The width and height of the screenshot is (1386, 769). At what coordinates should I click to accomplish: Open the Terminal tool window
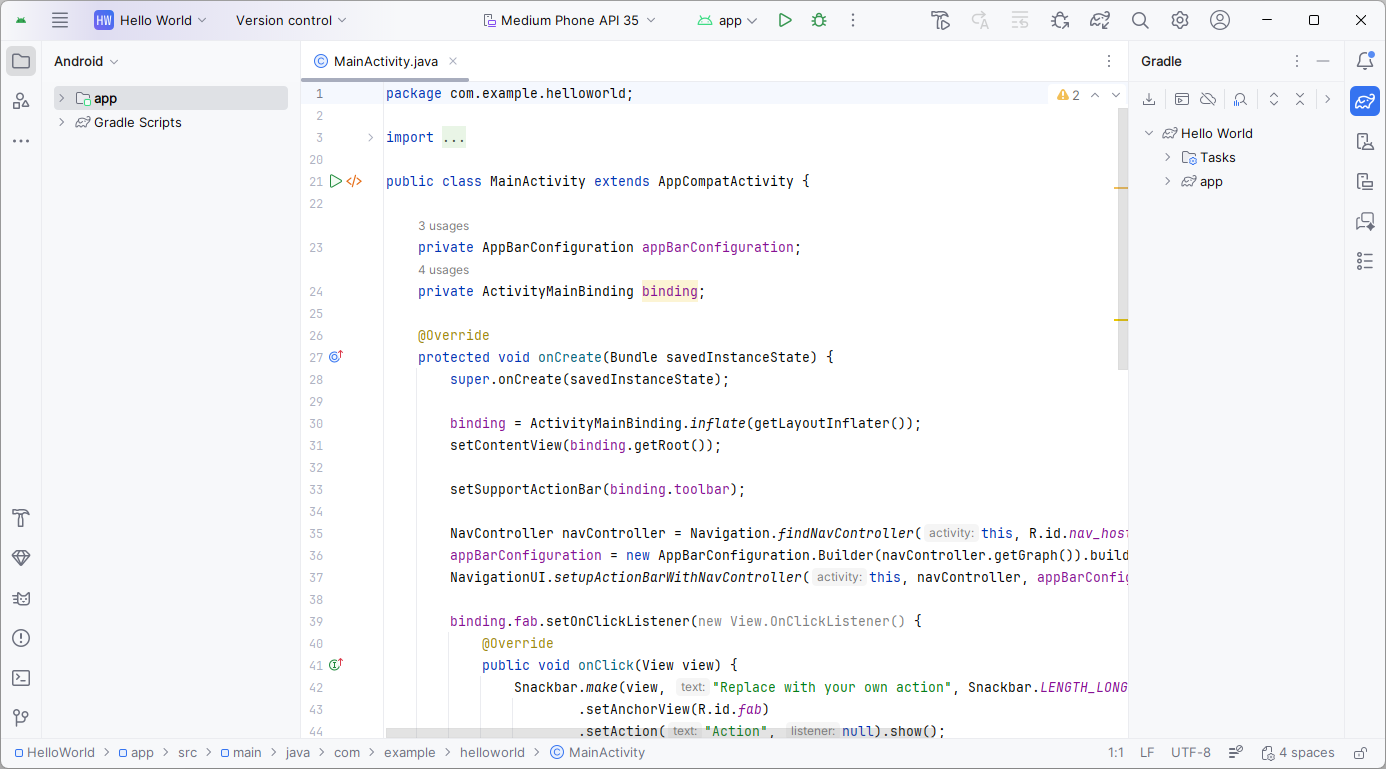21,678
